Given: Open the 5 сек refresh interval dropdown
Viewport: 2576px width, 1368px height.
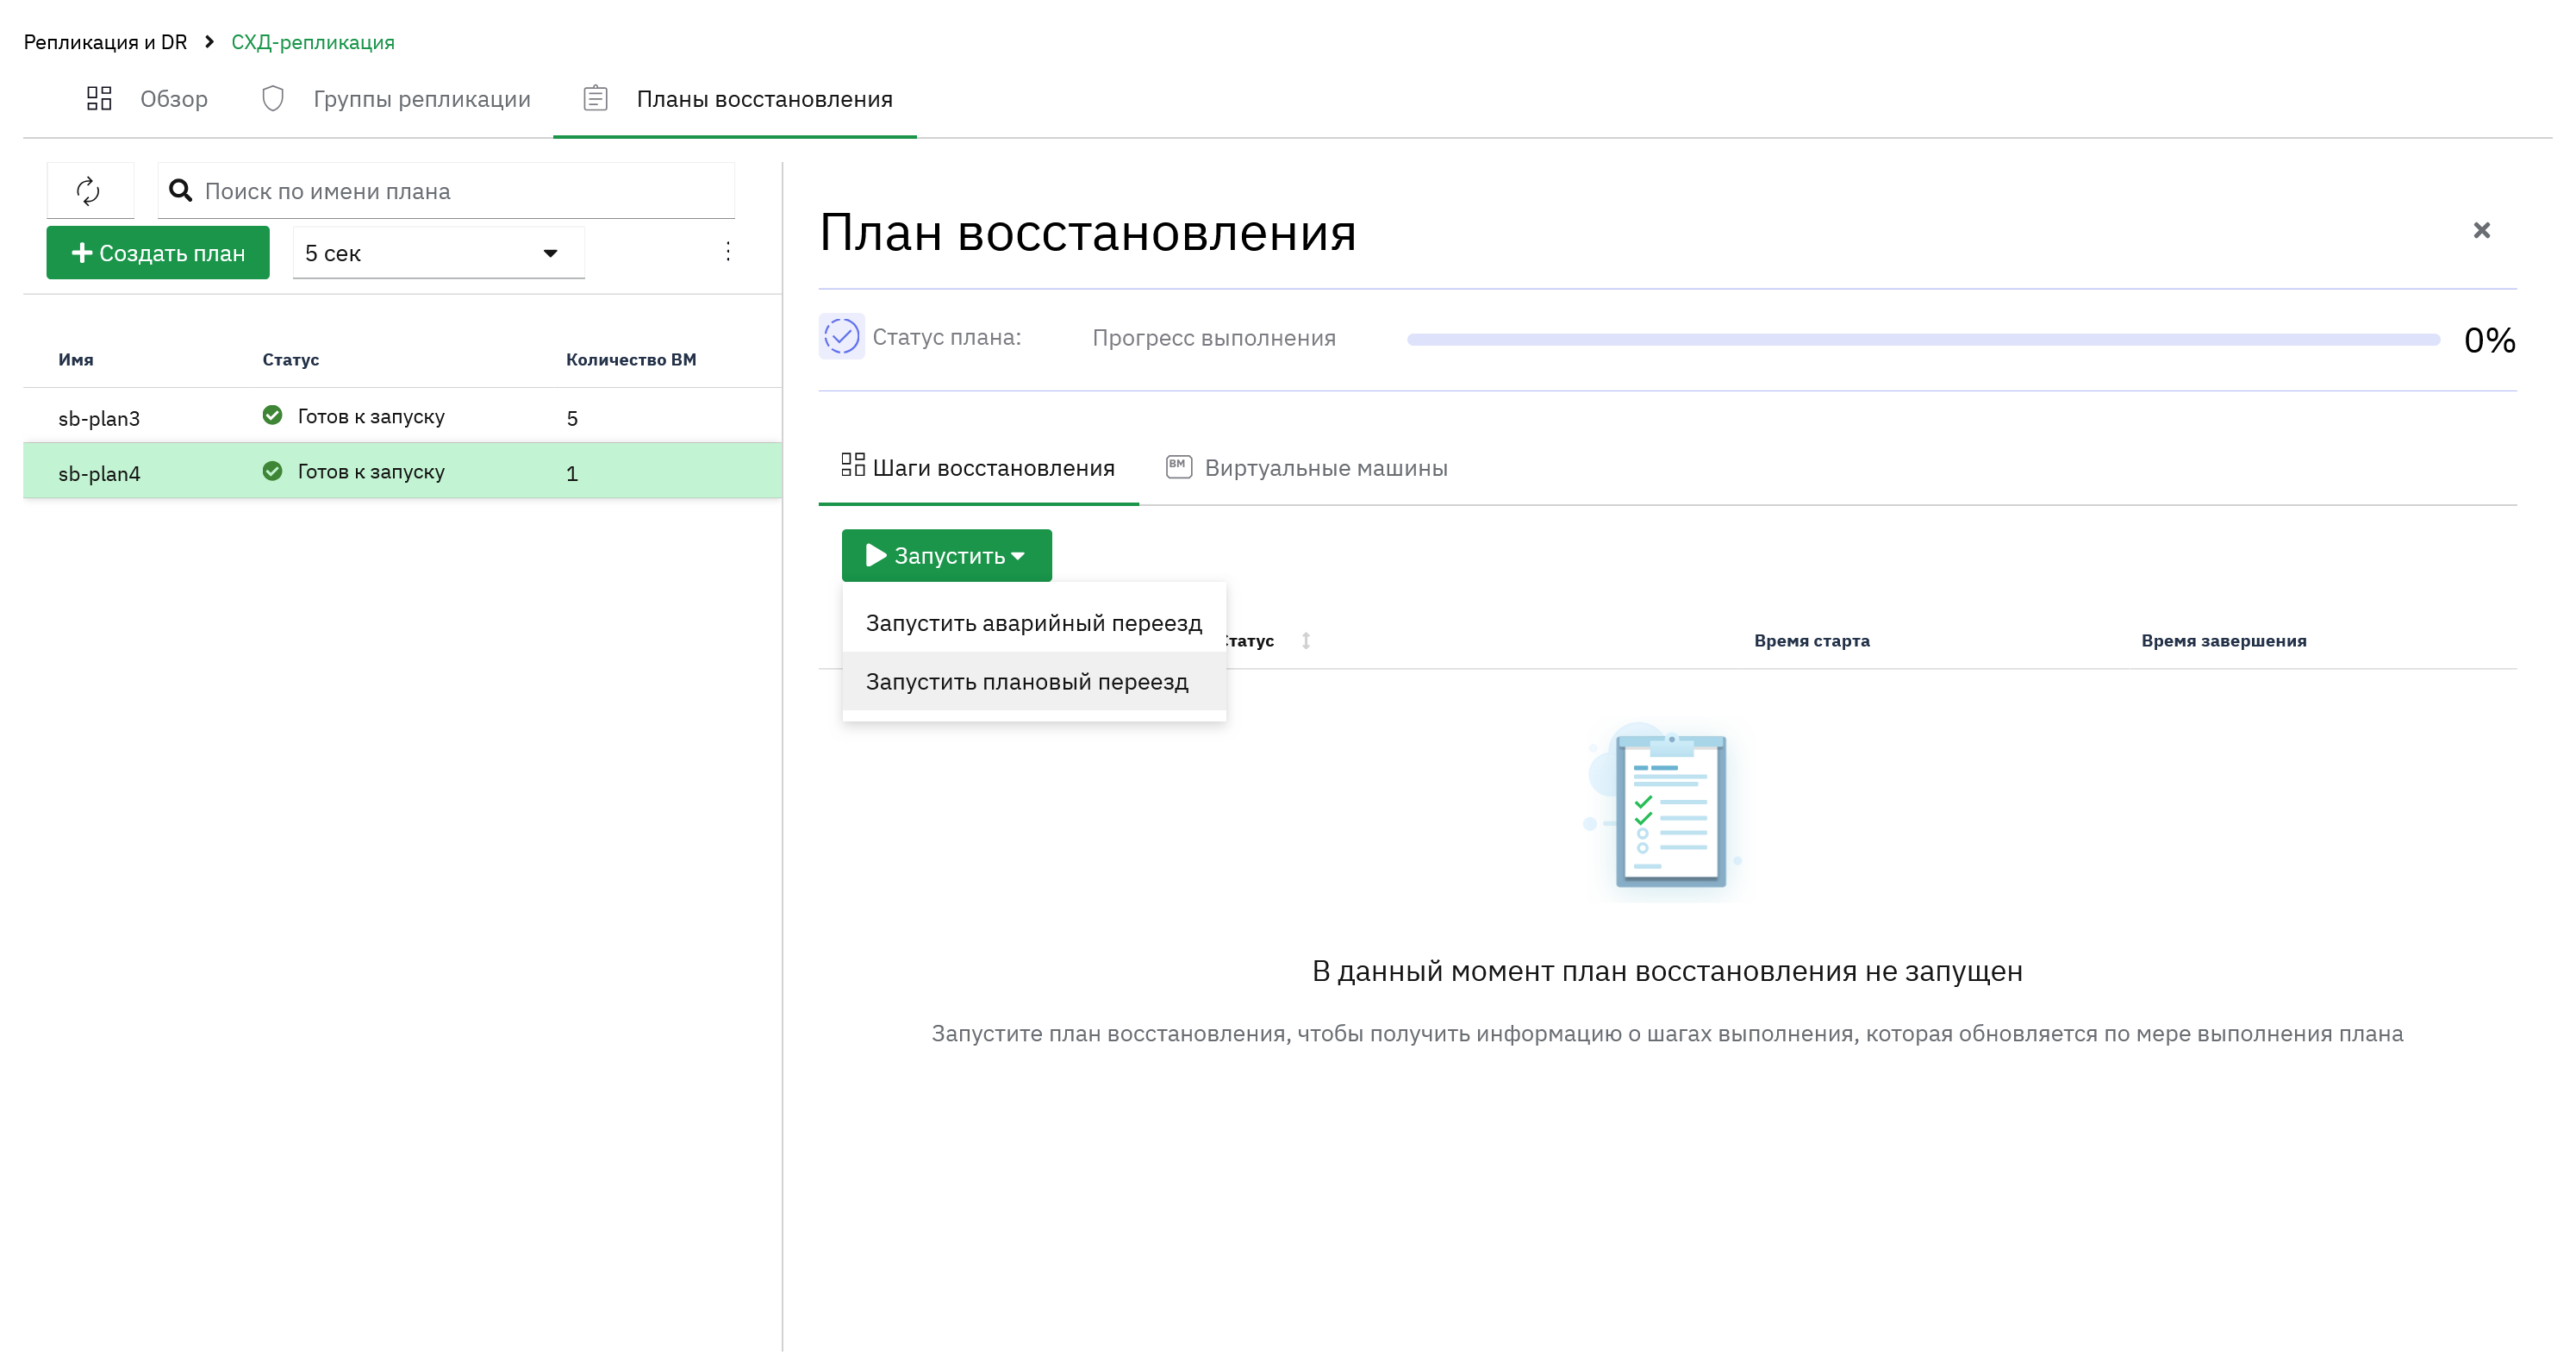Looking at the screenshot, I should click(x=439, y=253).
